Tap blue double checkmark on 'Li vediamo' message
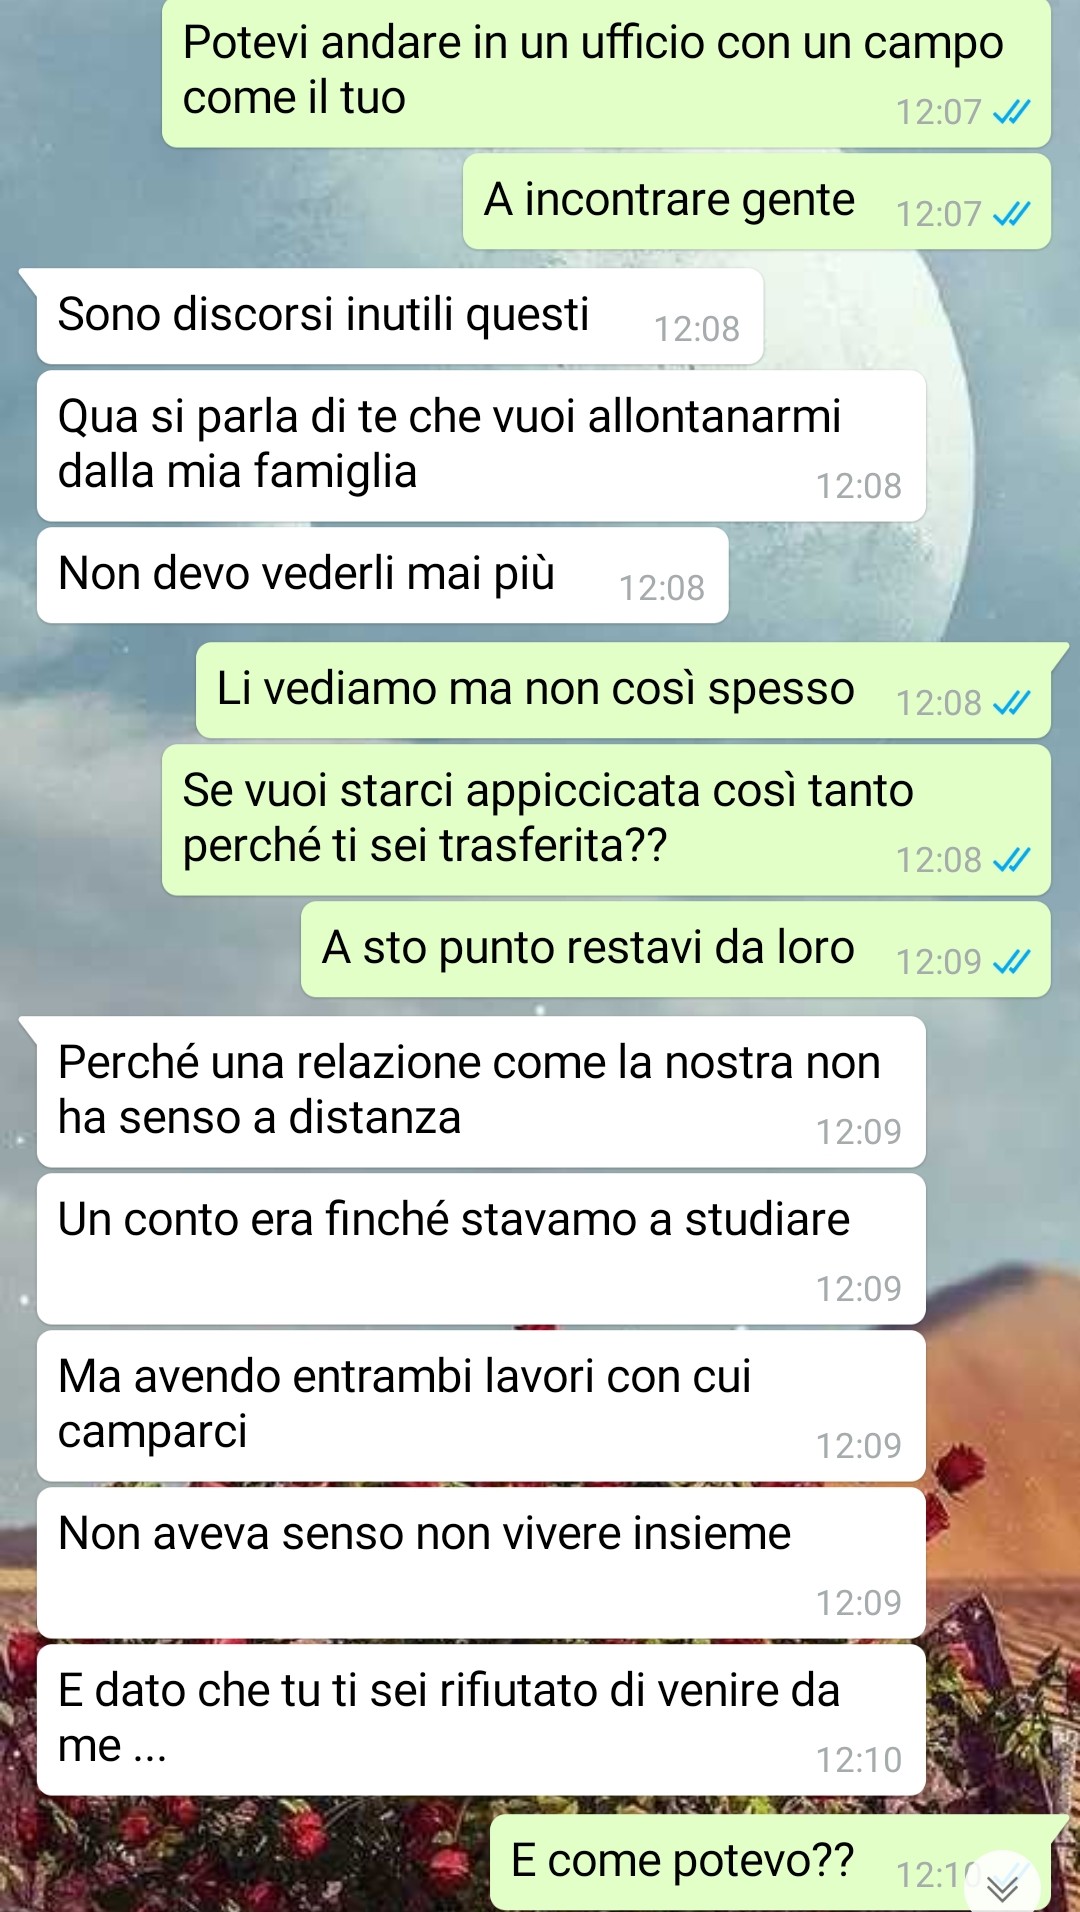This screenshot has height=1912, width=1080. point(1011,703)
